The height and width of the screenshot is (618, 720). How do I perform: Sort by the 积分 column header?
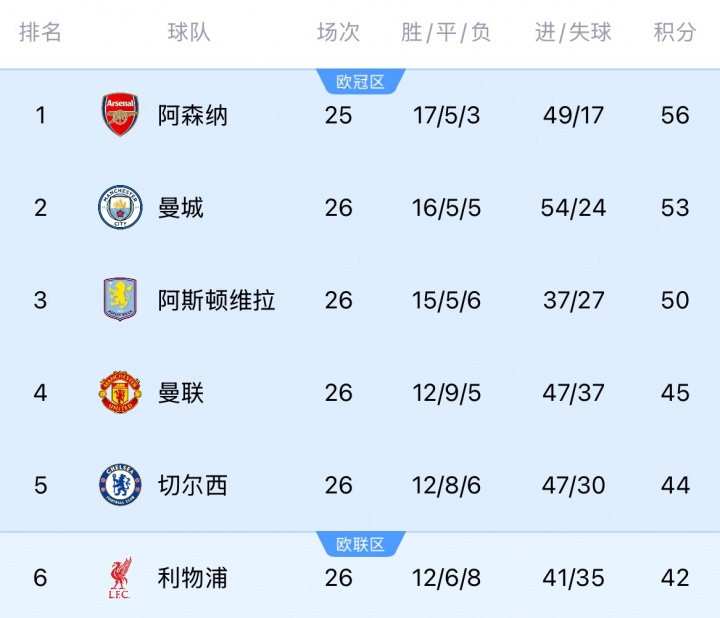(x=675, y=32)
